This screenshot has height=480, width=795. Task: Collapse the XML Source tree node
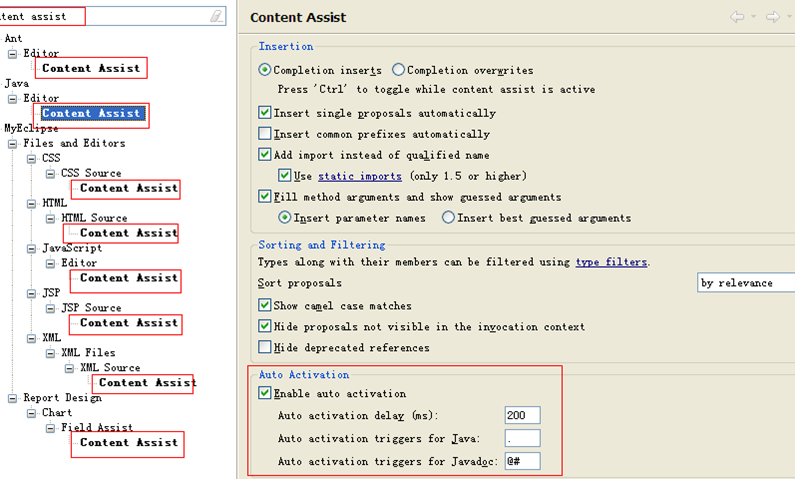(69, 368)
